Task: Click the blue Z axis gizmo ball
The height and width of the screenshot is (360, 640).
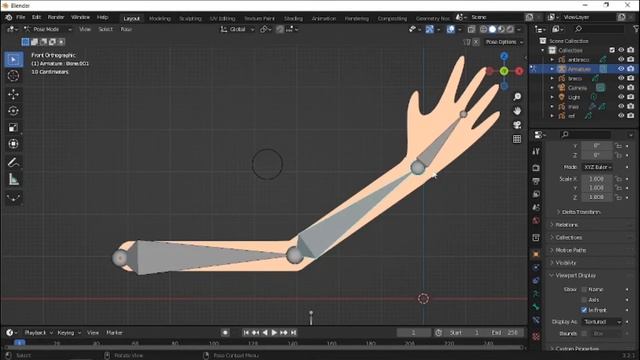Action: tap(504, 56)
